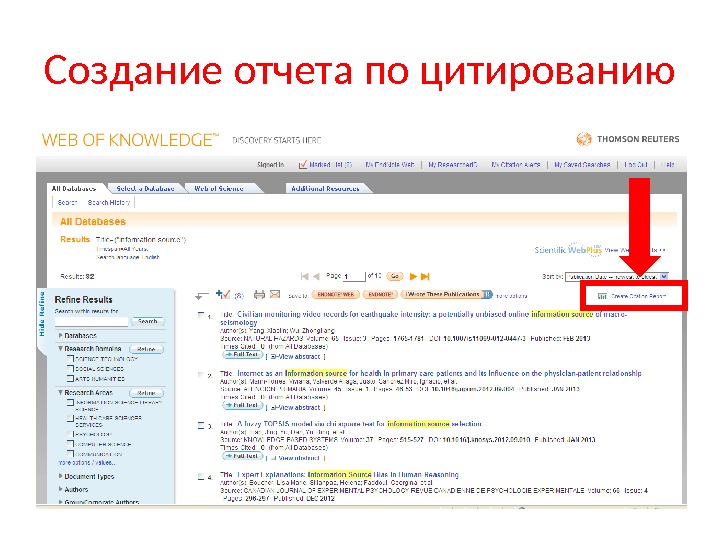Click the ENDNOTE WEB save button
Viewport: 720px width, 540px height.
coord(336,294)
